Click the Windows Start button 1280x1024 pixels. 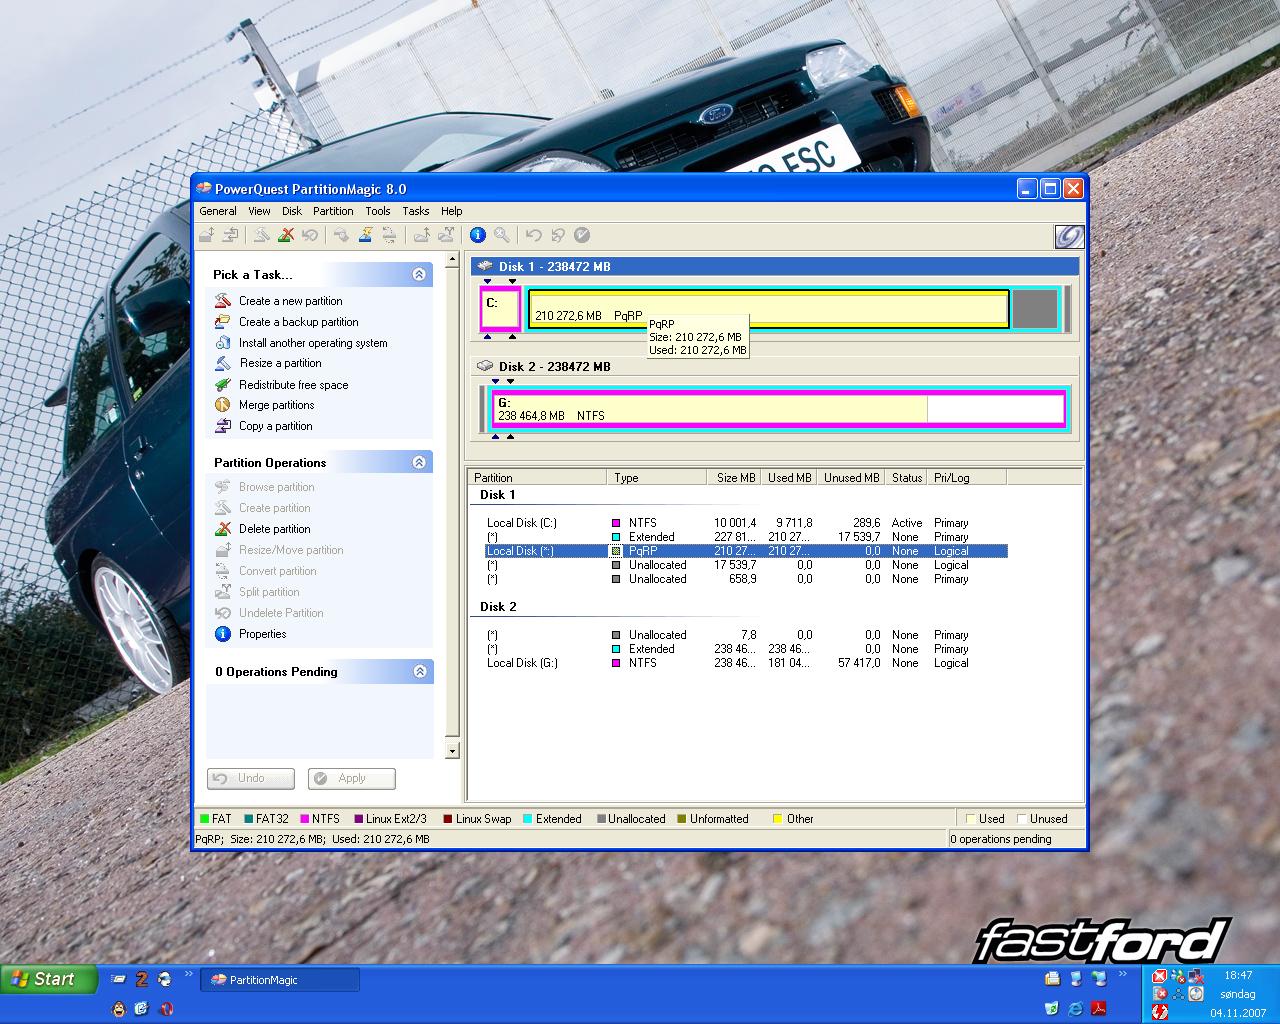pyautogui.click(x=49, y=980)
